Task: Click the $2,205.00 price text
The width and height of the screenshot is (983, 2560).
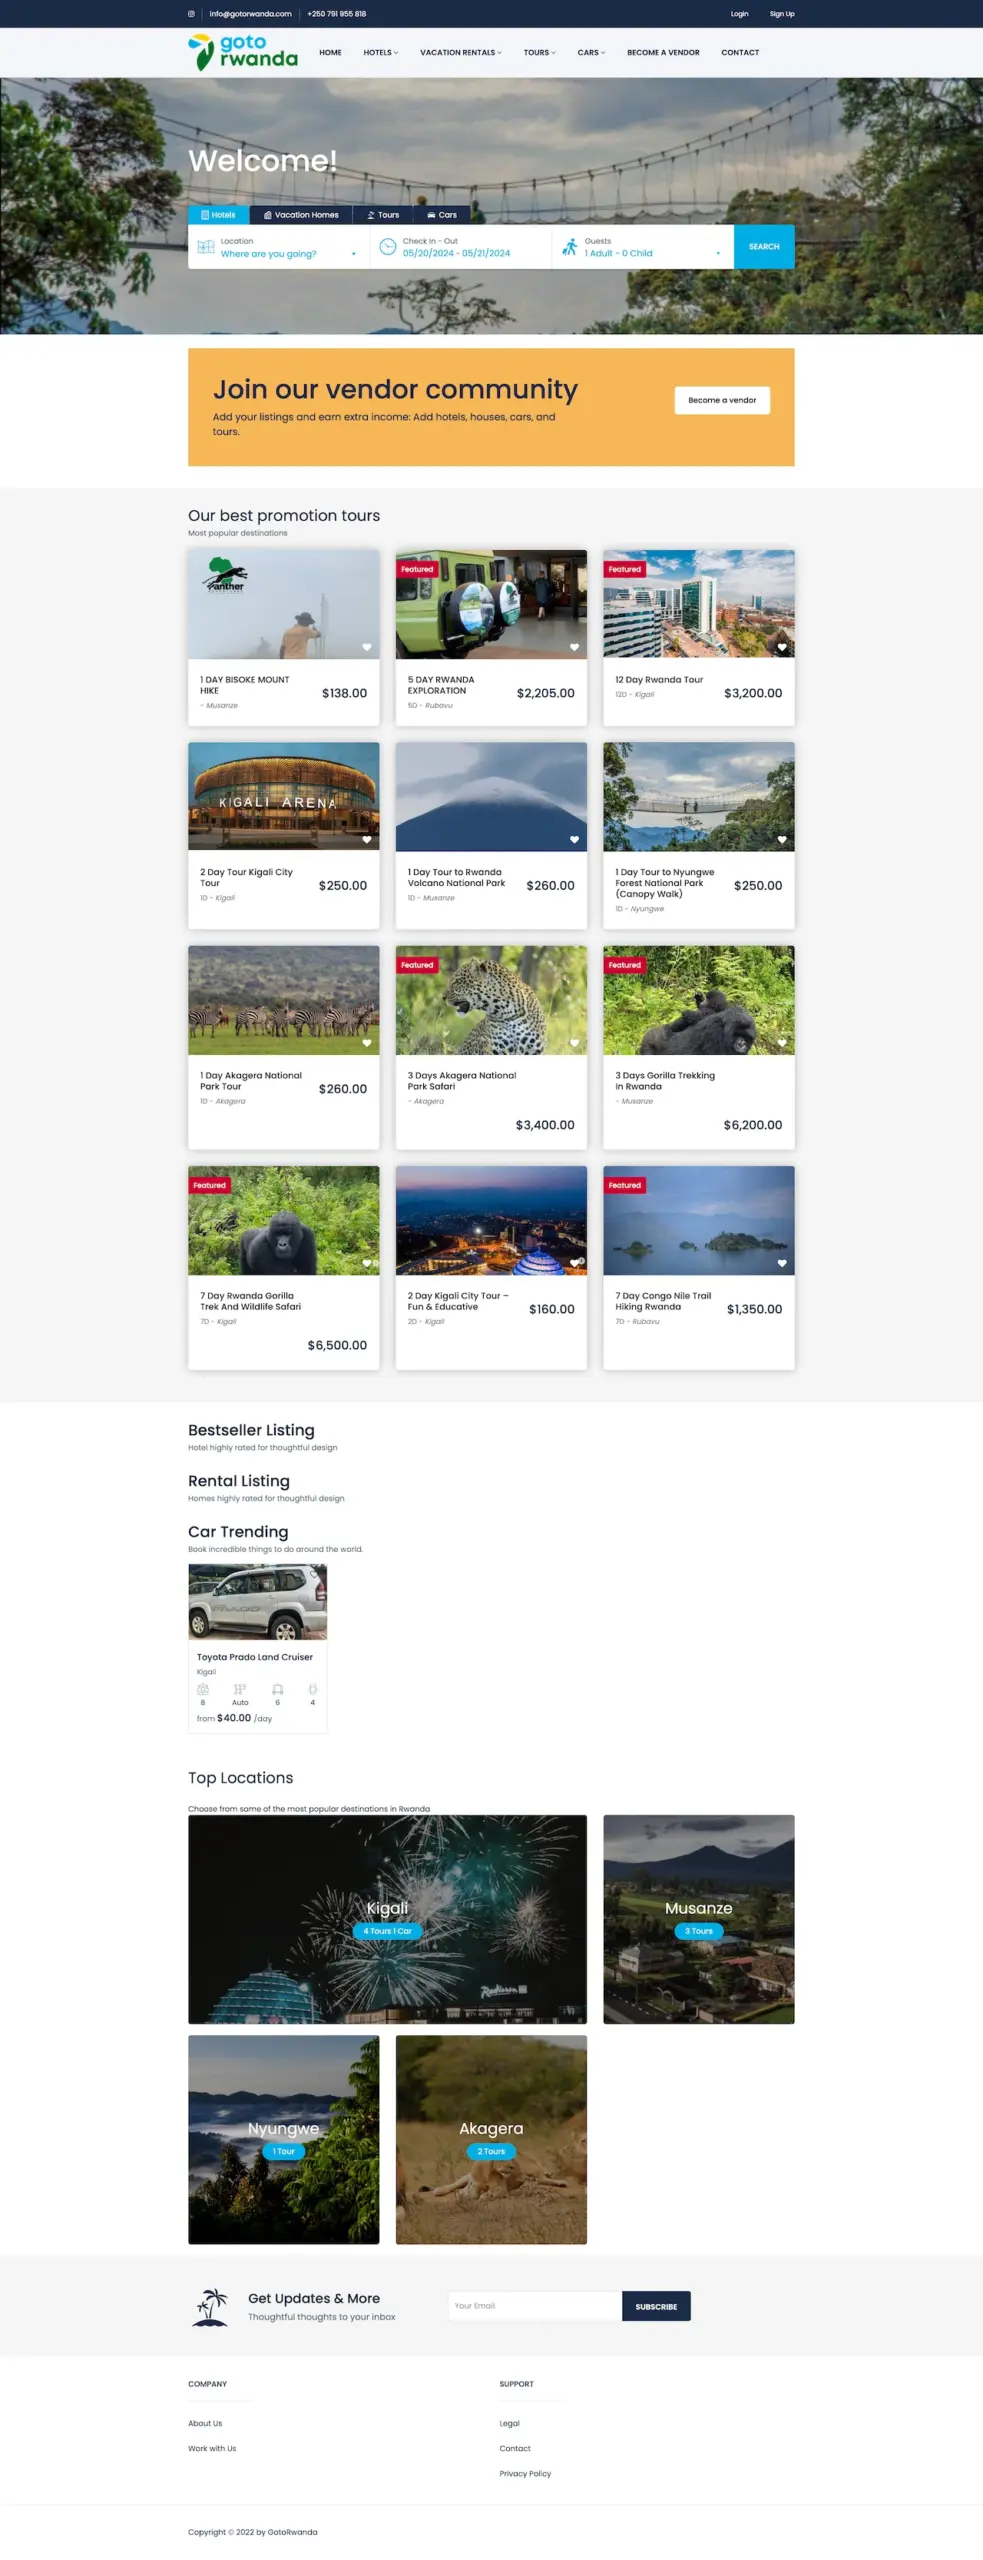Action: (x=545, y=693)
